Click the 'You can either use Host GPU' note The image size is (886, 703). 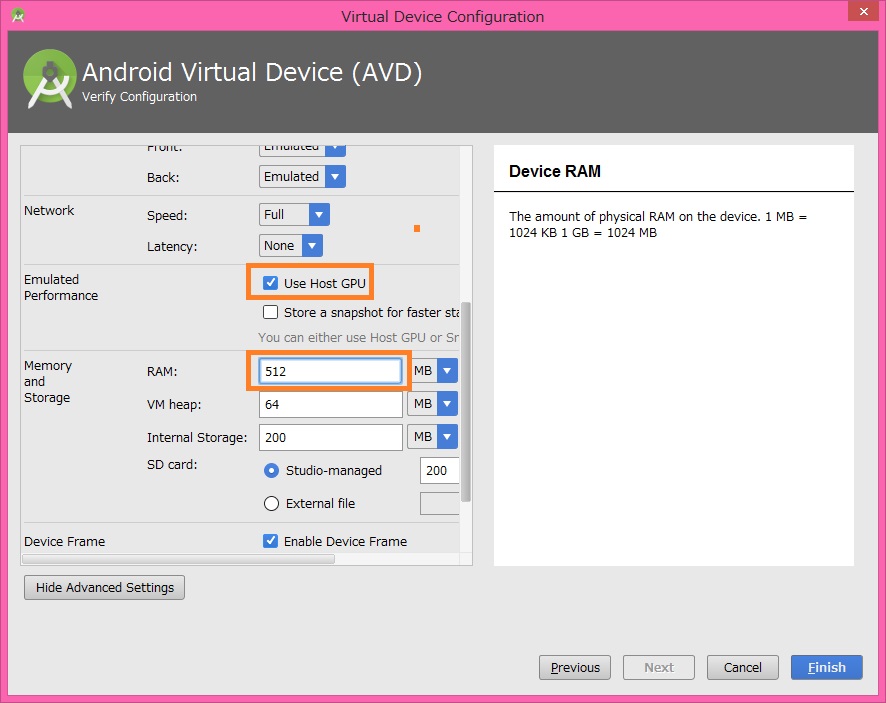tap(358, 337)
